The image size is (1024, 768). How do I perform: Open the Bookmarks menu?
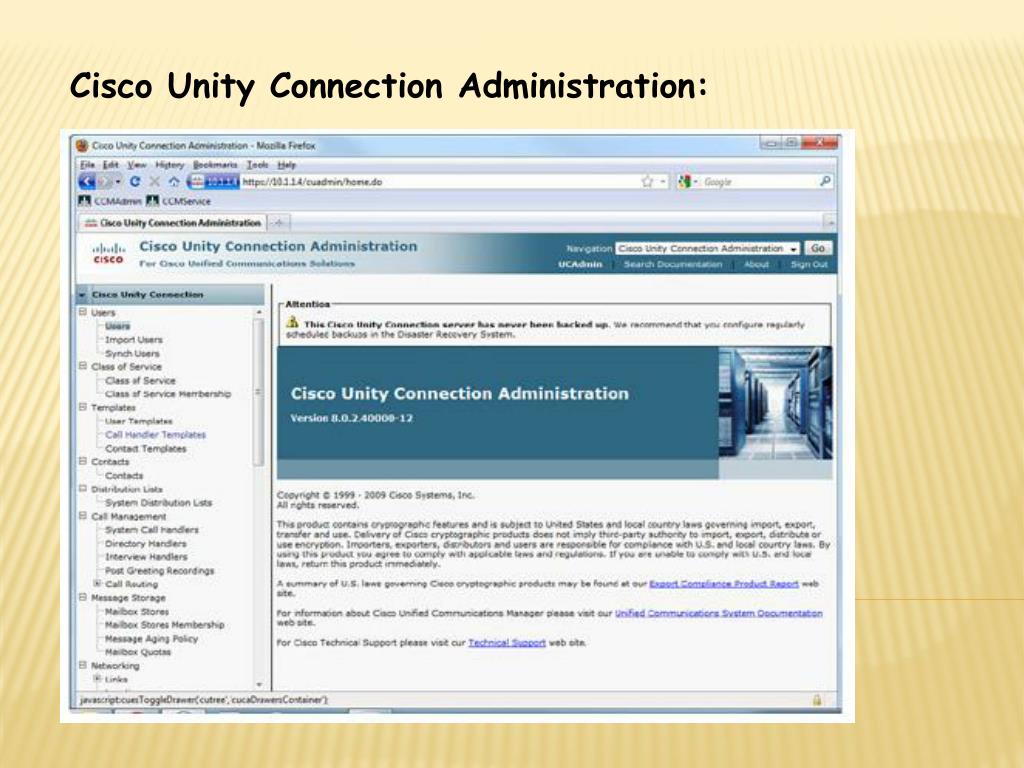[215, 165]
